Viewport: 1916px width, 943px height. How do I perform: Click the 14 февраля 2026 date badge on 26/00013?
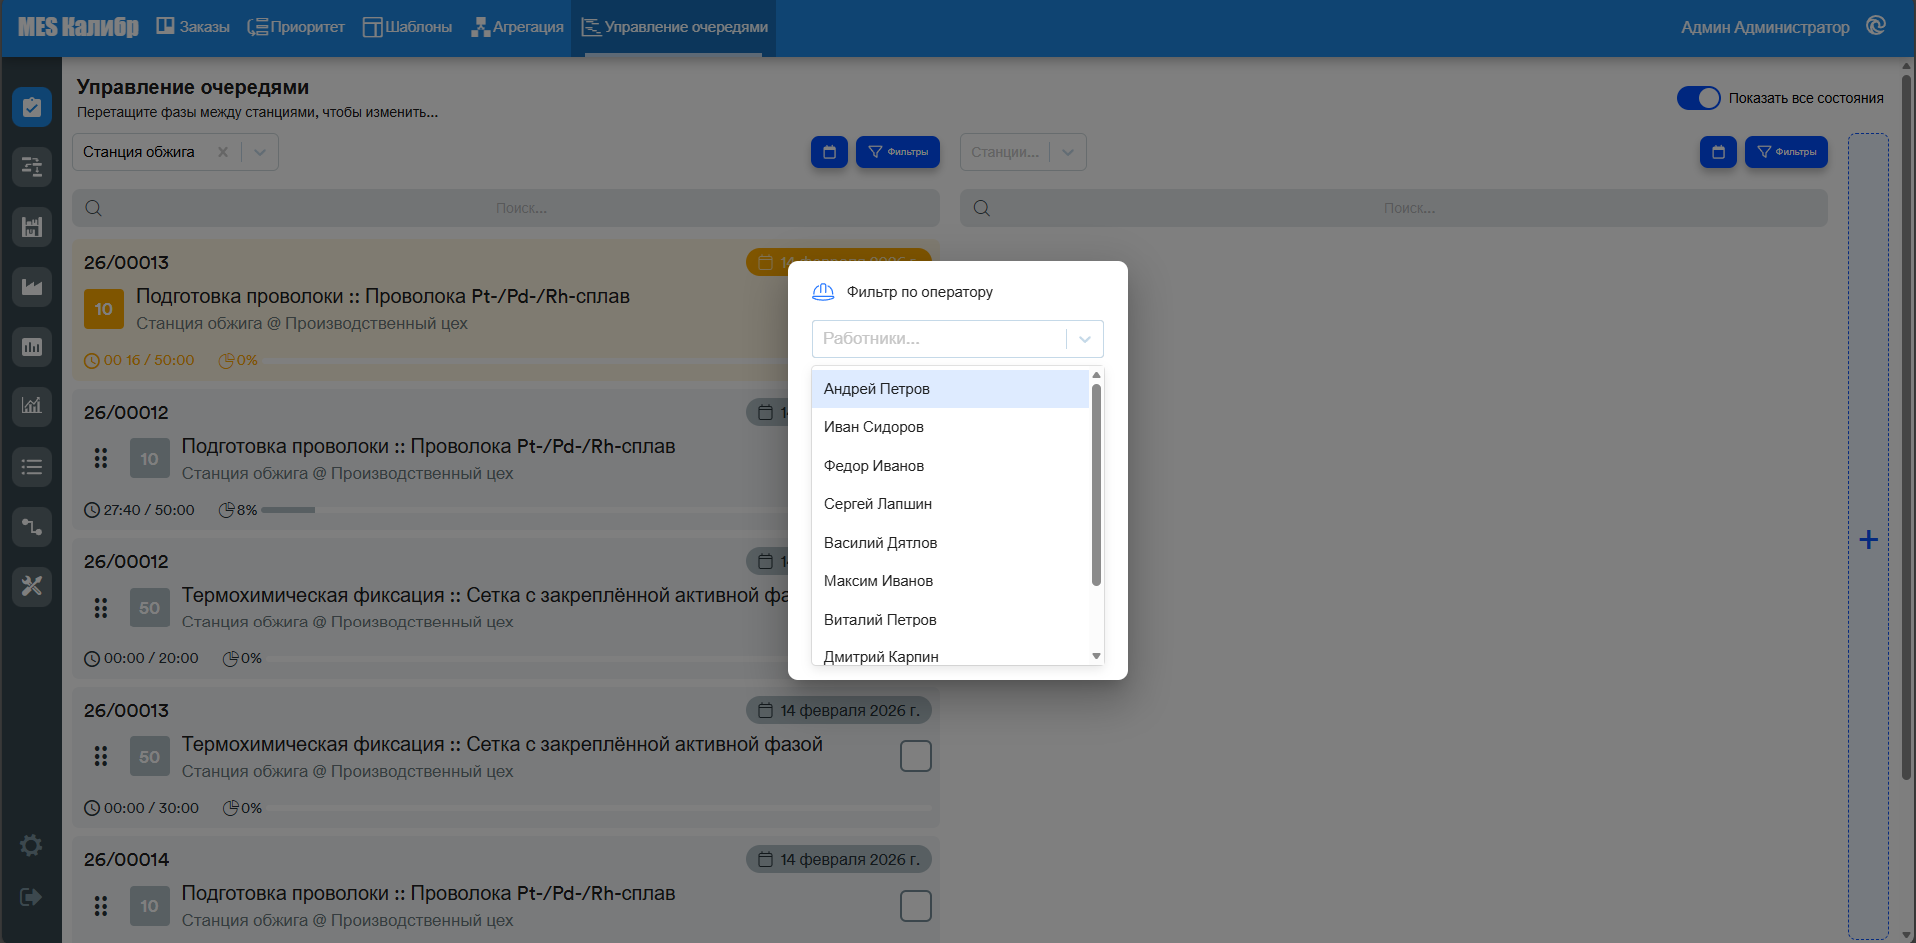point(839,710)
